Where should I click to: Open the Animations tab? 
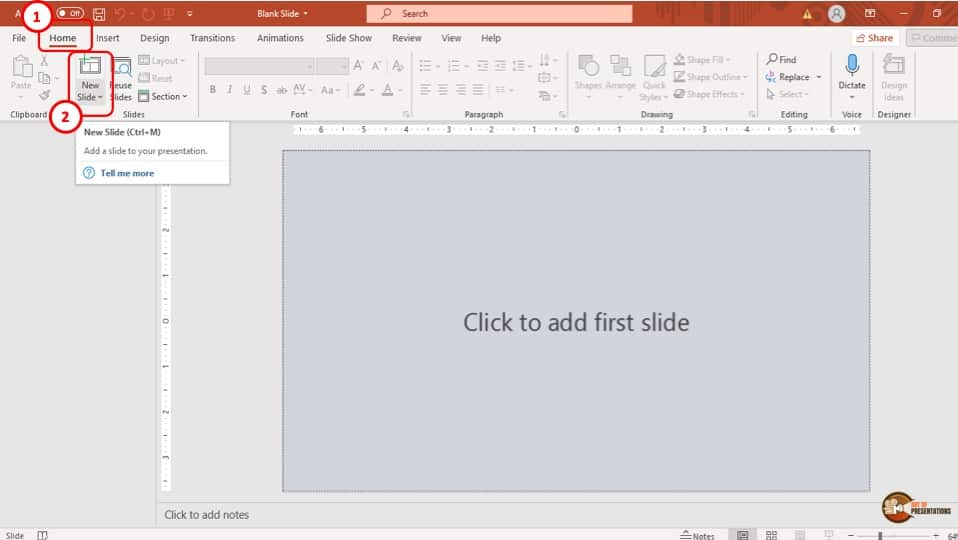coord(280,38)
